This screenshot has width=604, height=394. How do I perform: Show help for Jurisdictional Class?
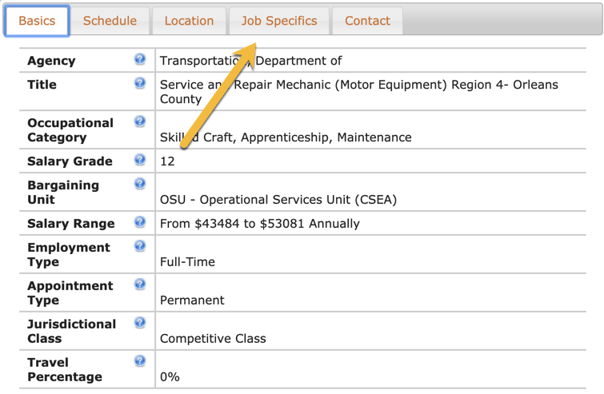(140, 322)
